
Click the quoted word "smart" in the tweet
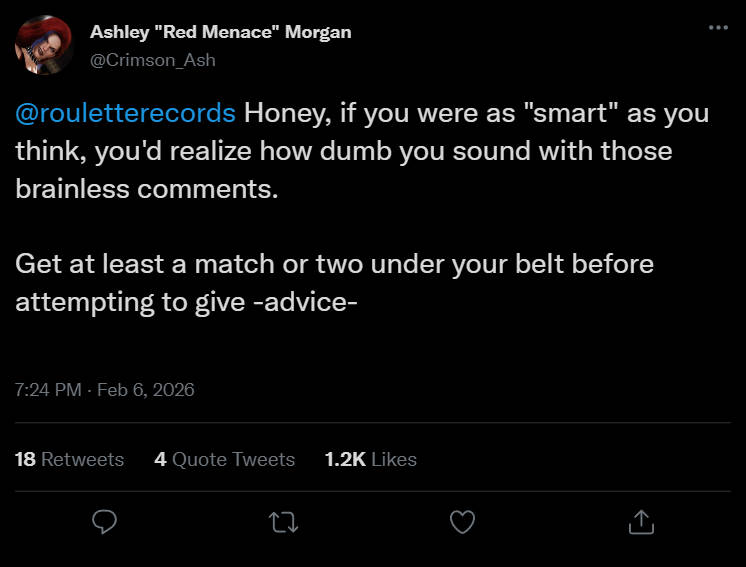click(570, 113)
